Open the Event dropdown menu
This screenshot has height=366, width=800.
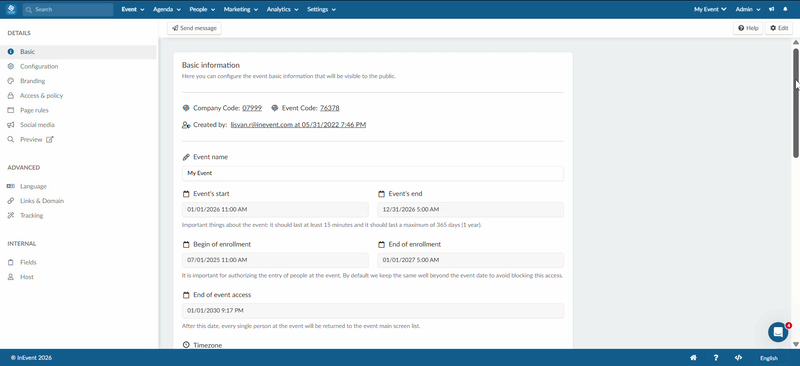coord(133,9)
